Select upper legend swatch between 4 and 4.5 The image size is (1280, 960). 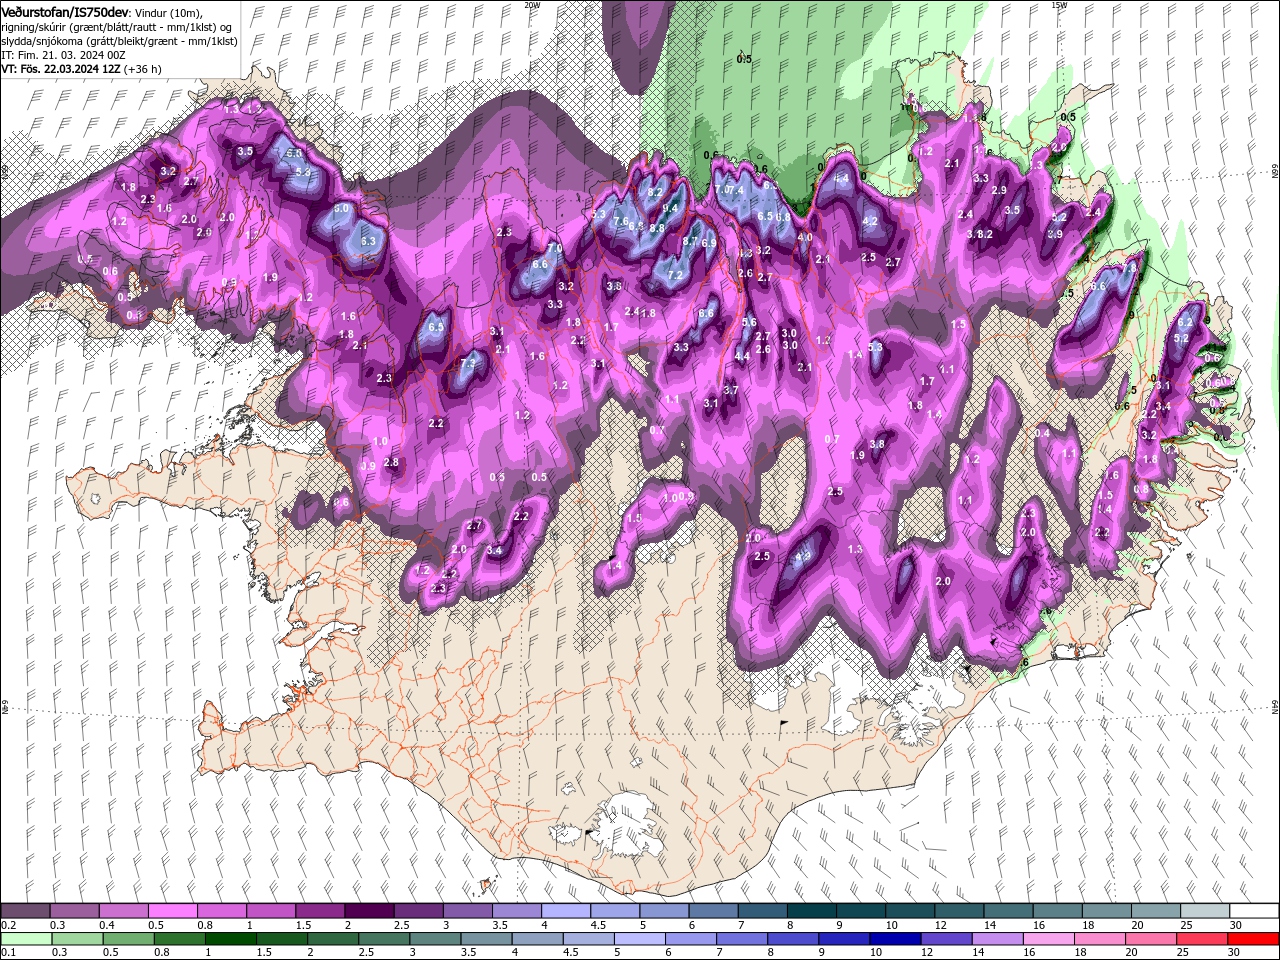click(x=565, y=911)
